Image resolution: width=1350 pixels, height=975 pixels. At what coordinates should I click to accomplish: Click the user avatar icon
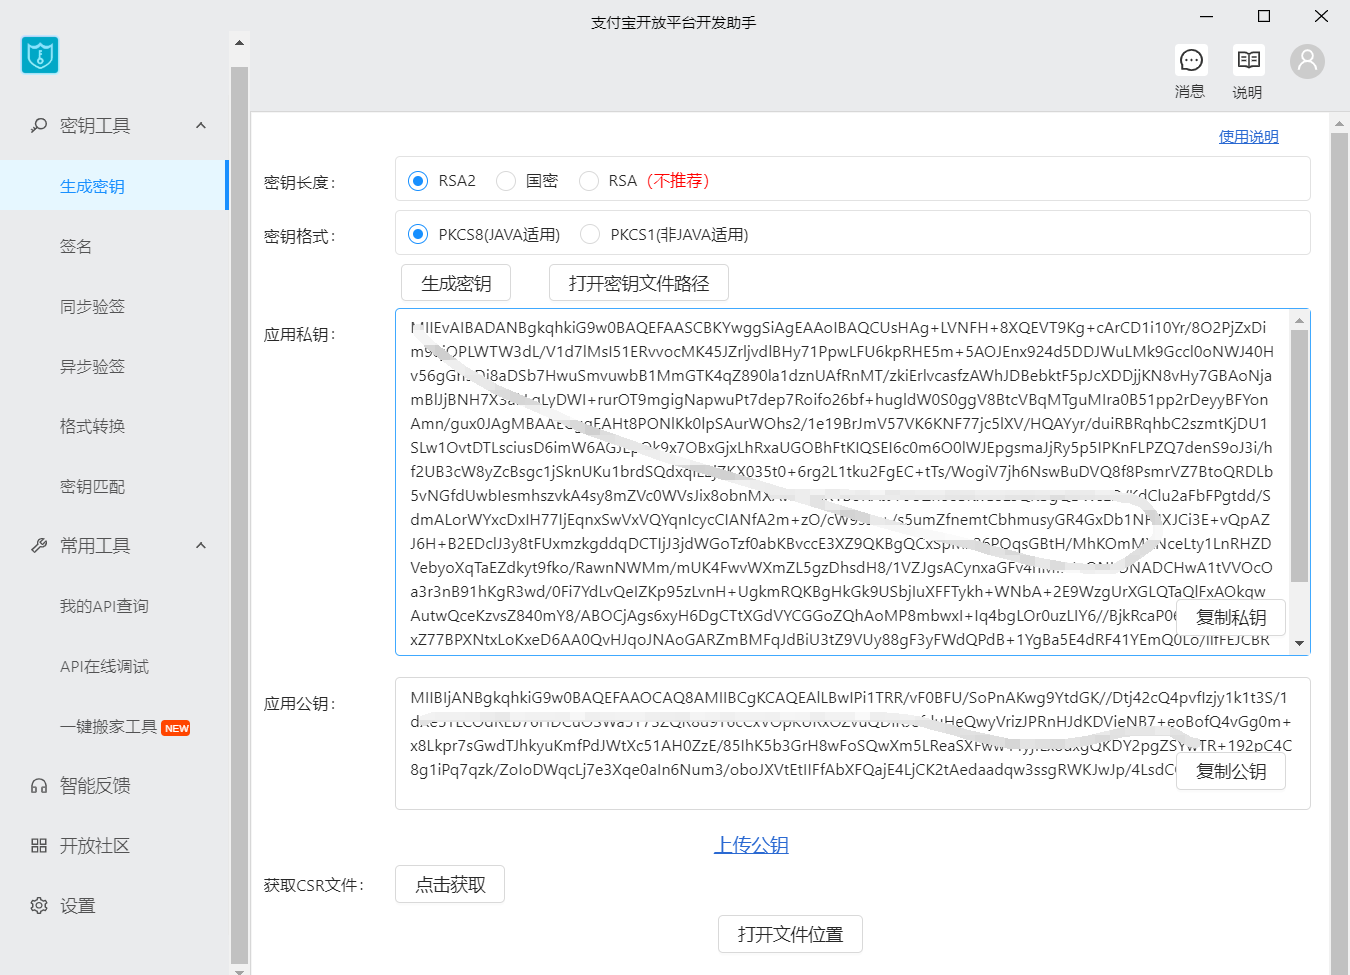(1307, 61)
